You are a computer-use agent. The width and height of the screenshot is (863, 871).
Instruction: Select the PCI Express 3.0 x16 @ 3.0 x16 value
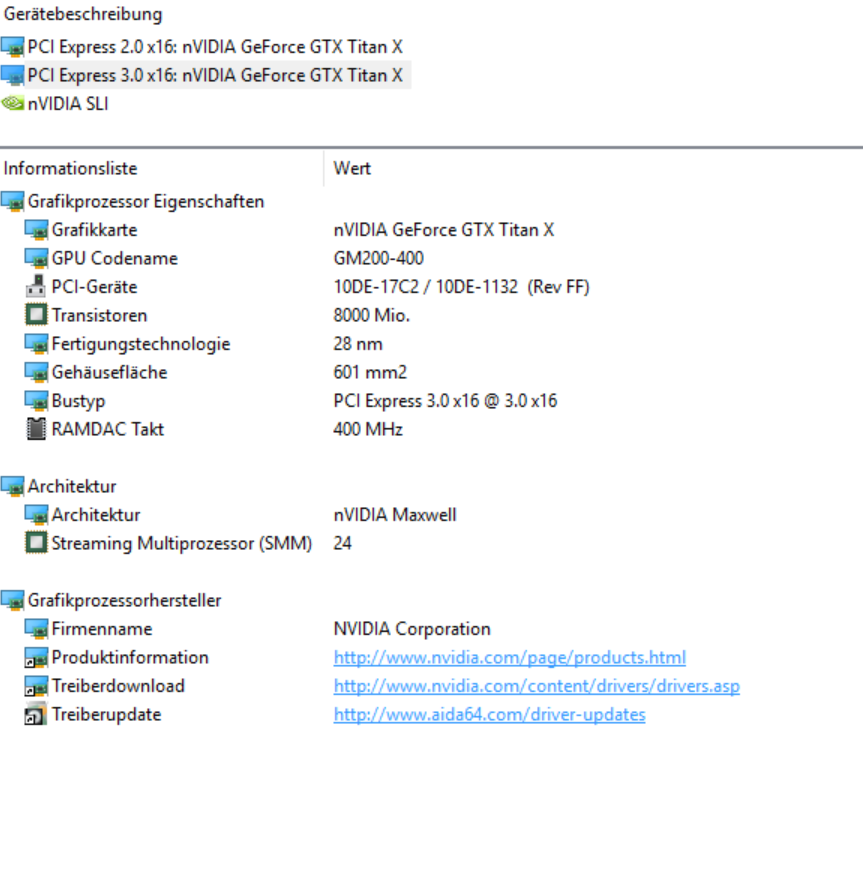445,401
